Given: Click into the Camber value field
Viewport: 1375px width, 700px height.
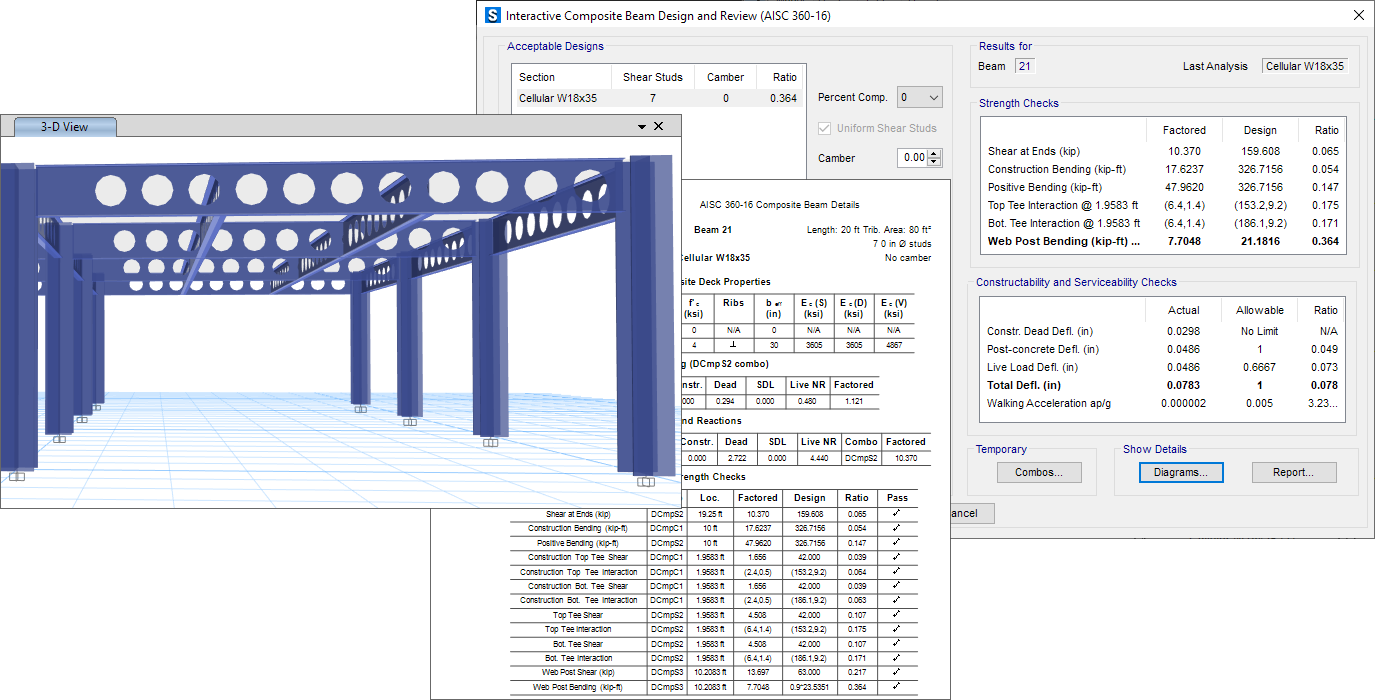Looking at the screenshot, I should click(x=912, y=158).
